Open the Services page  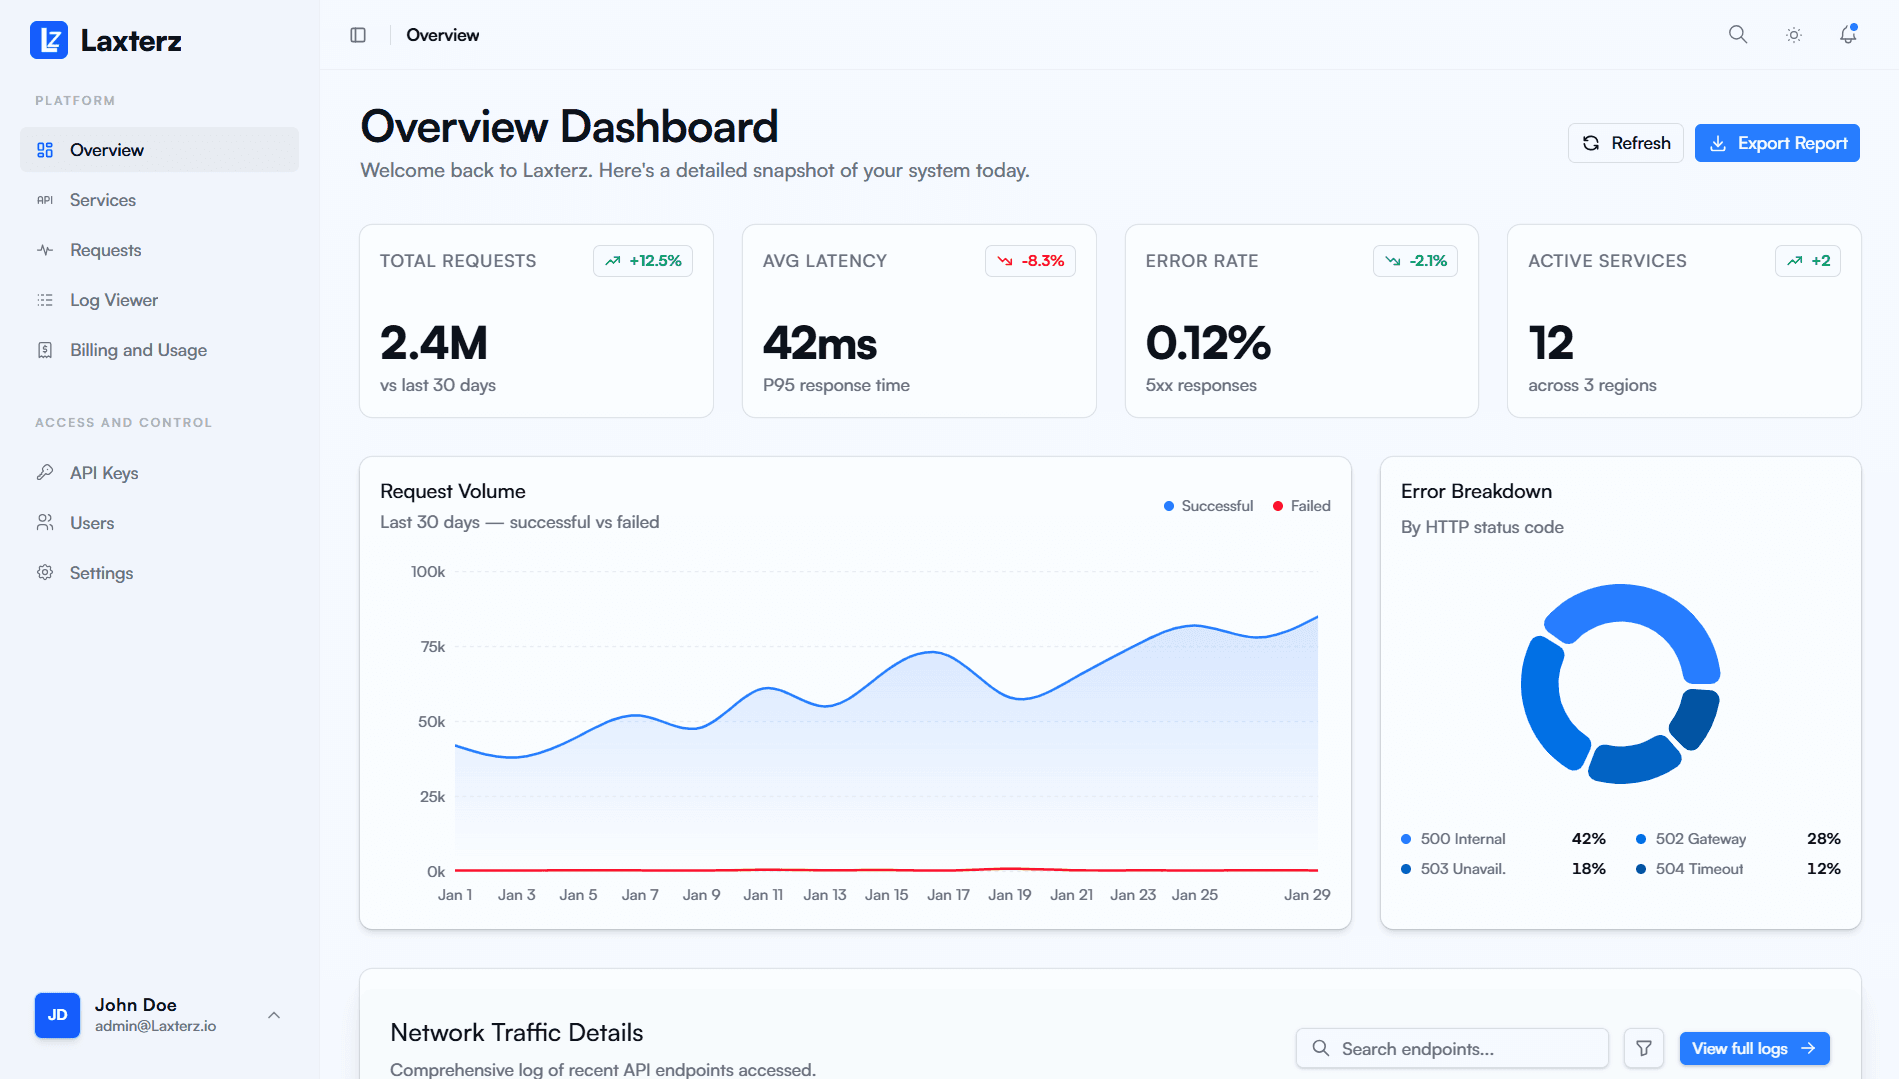102,200
